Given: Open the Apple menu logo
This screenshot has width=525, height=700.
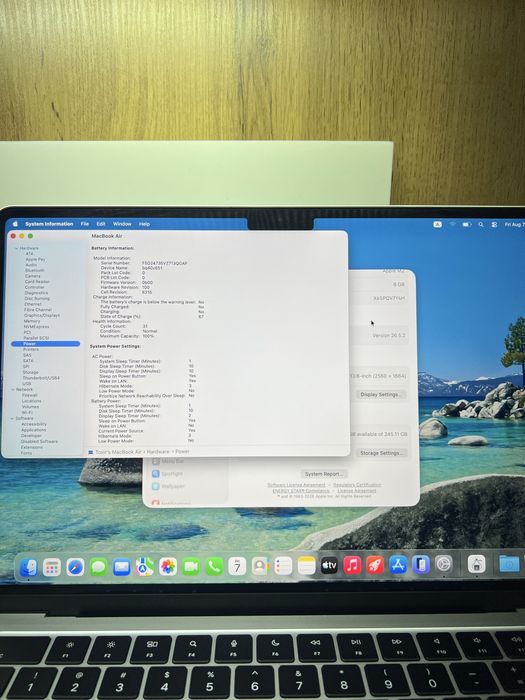Looking at the screenshot, I should click(x=15, y=224).
